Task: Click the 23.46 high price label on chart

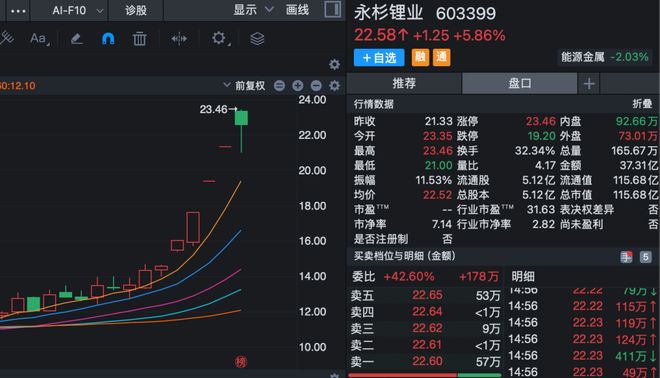Action: point(213,109)
